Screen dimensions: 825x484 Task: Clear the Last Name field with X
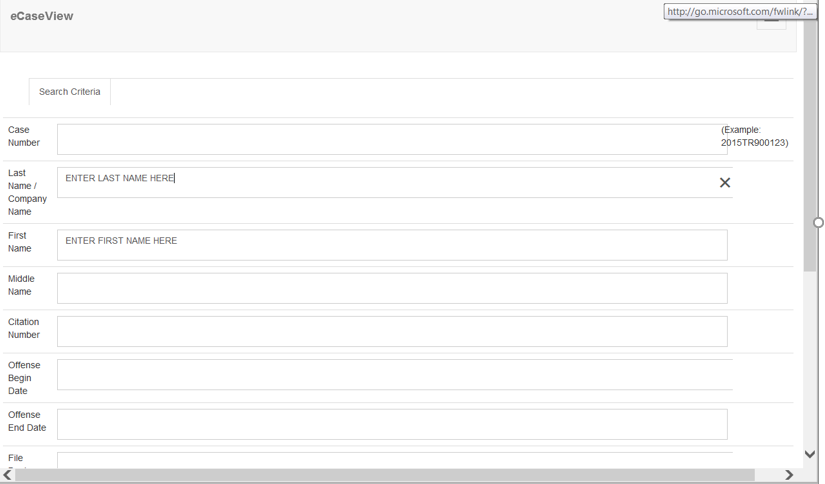tap(725, 183)
